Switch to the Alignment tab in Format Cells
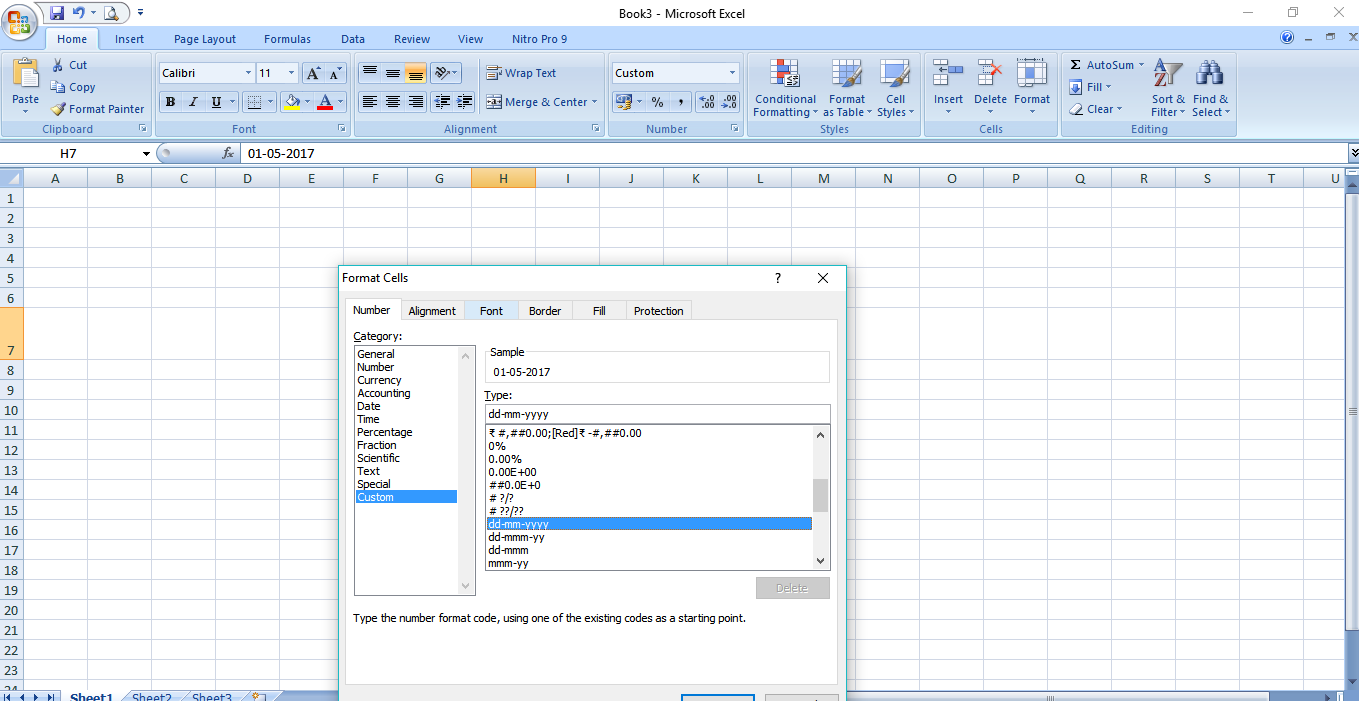1359x701 pixels. click(432, 310)
